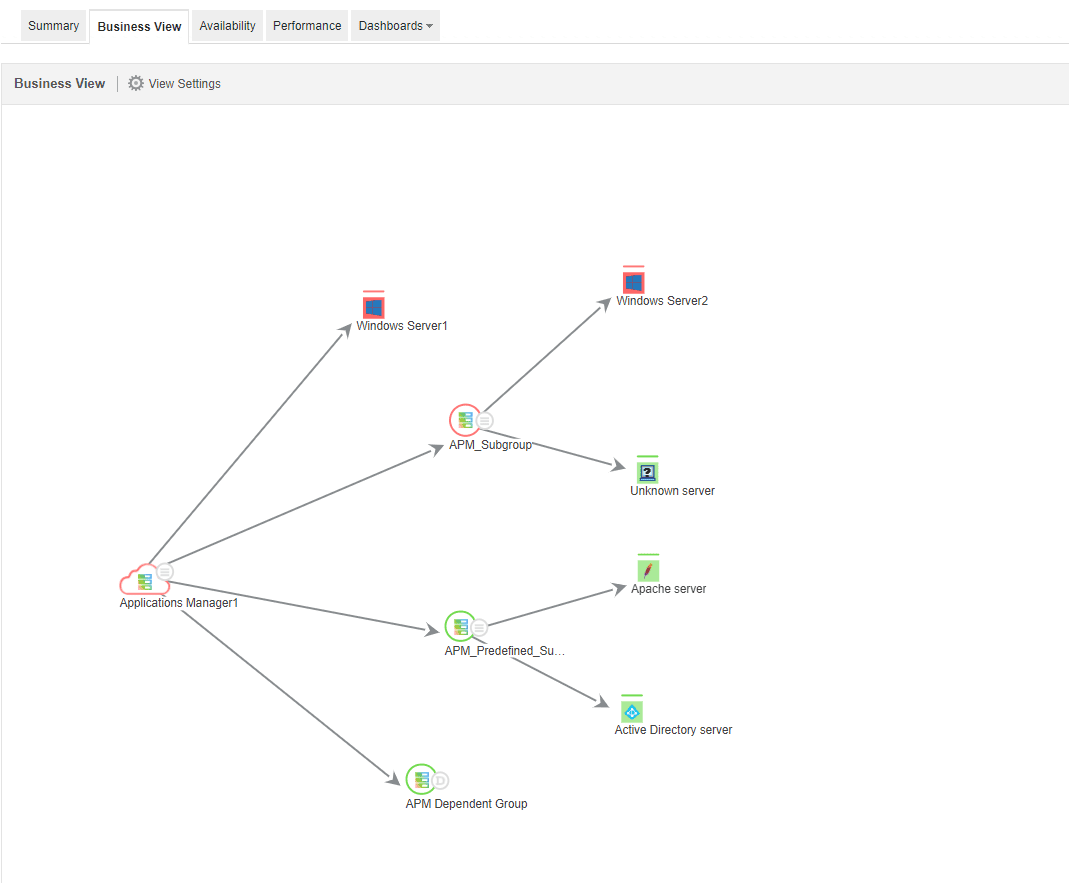Click the Applications Manager1 cloud icon
This screenshot has width=1069, height=883.
(144, 580)
